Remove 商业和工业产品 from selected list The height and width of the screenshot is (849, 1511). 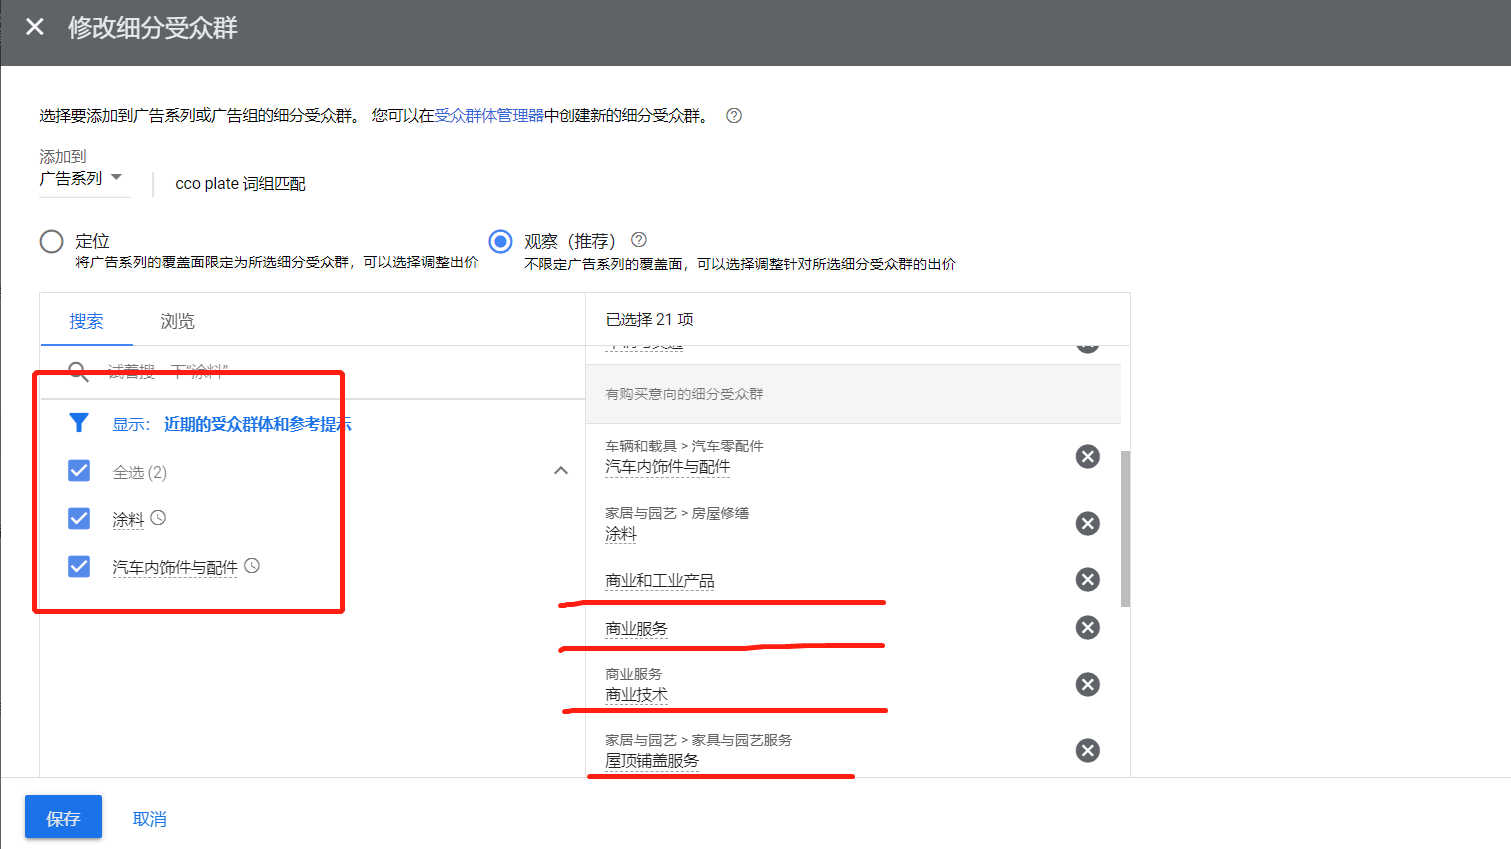1088,580
